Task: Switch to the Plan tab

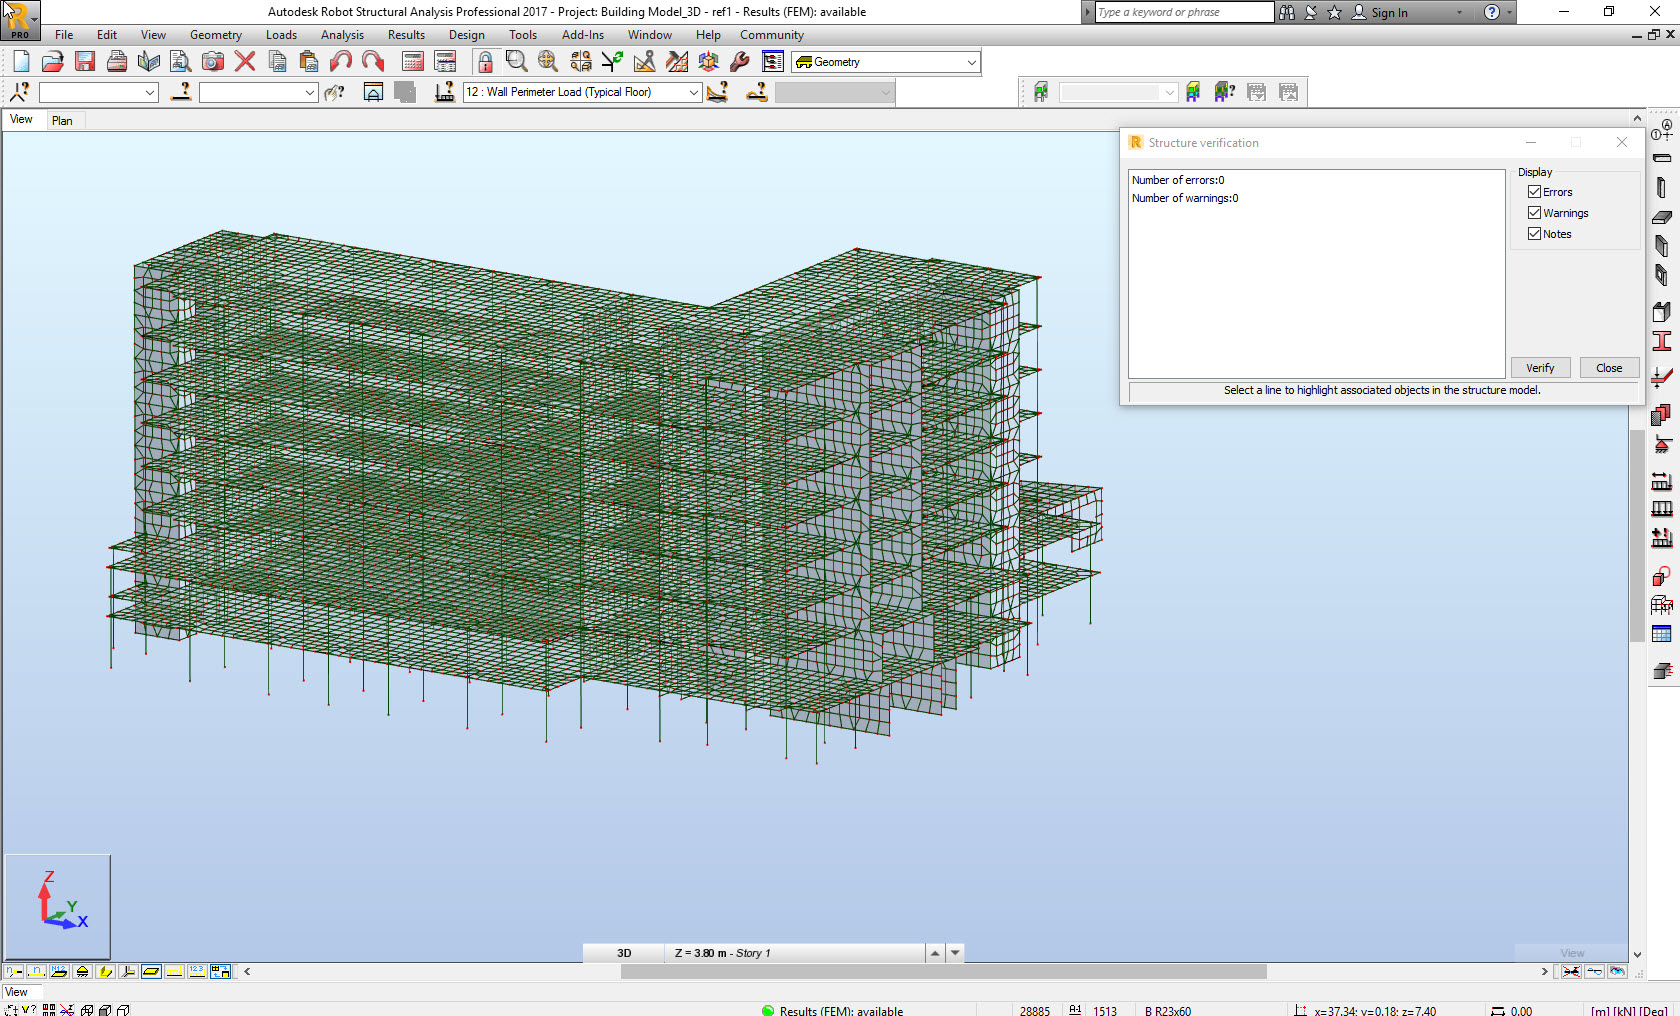Action: (x=63, y=120)
